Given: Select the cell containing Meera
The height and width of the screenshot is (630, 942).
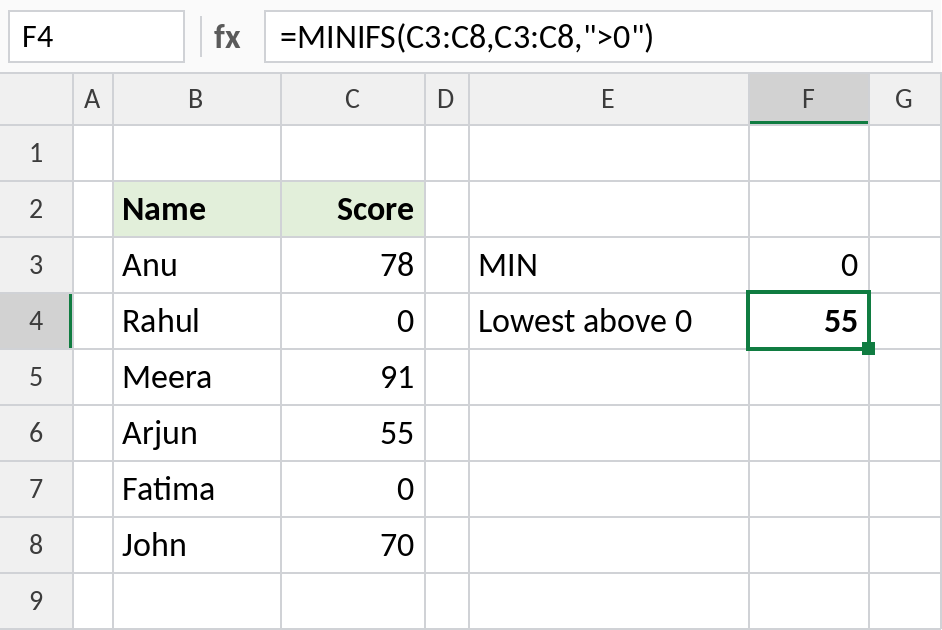Looking at the screenshot, I should pyautogui.click(x=196, y=377).
